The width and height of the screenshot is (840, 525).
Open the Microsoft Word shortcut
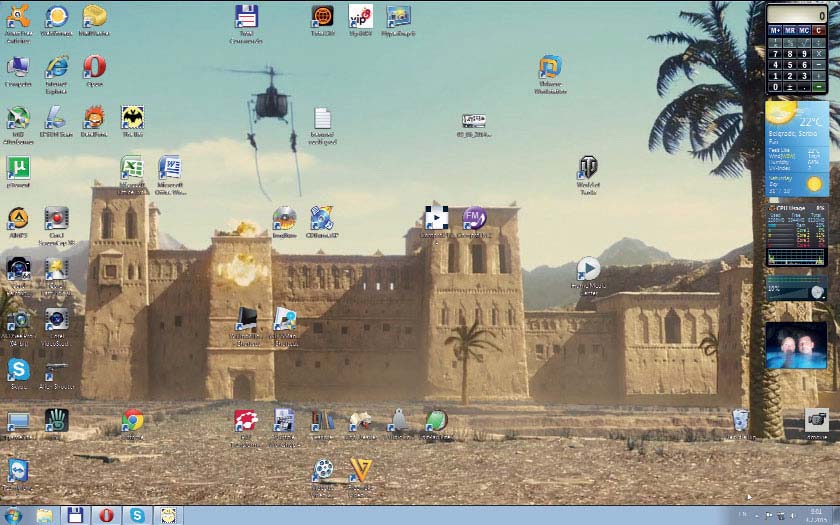[x=170, y=168]
